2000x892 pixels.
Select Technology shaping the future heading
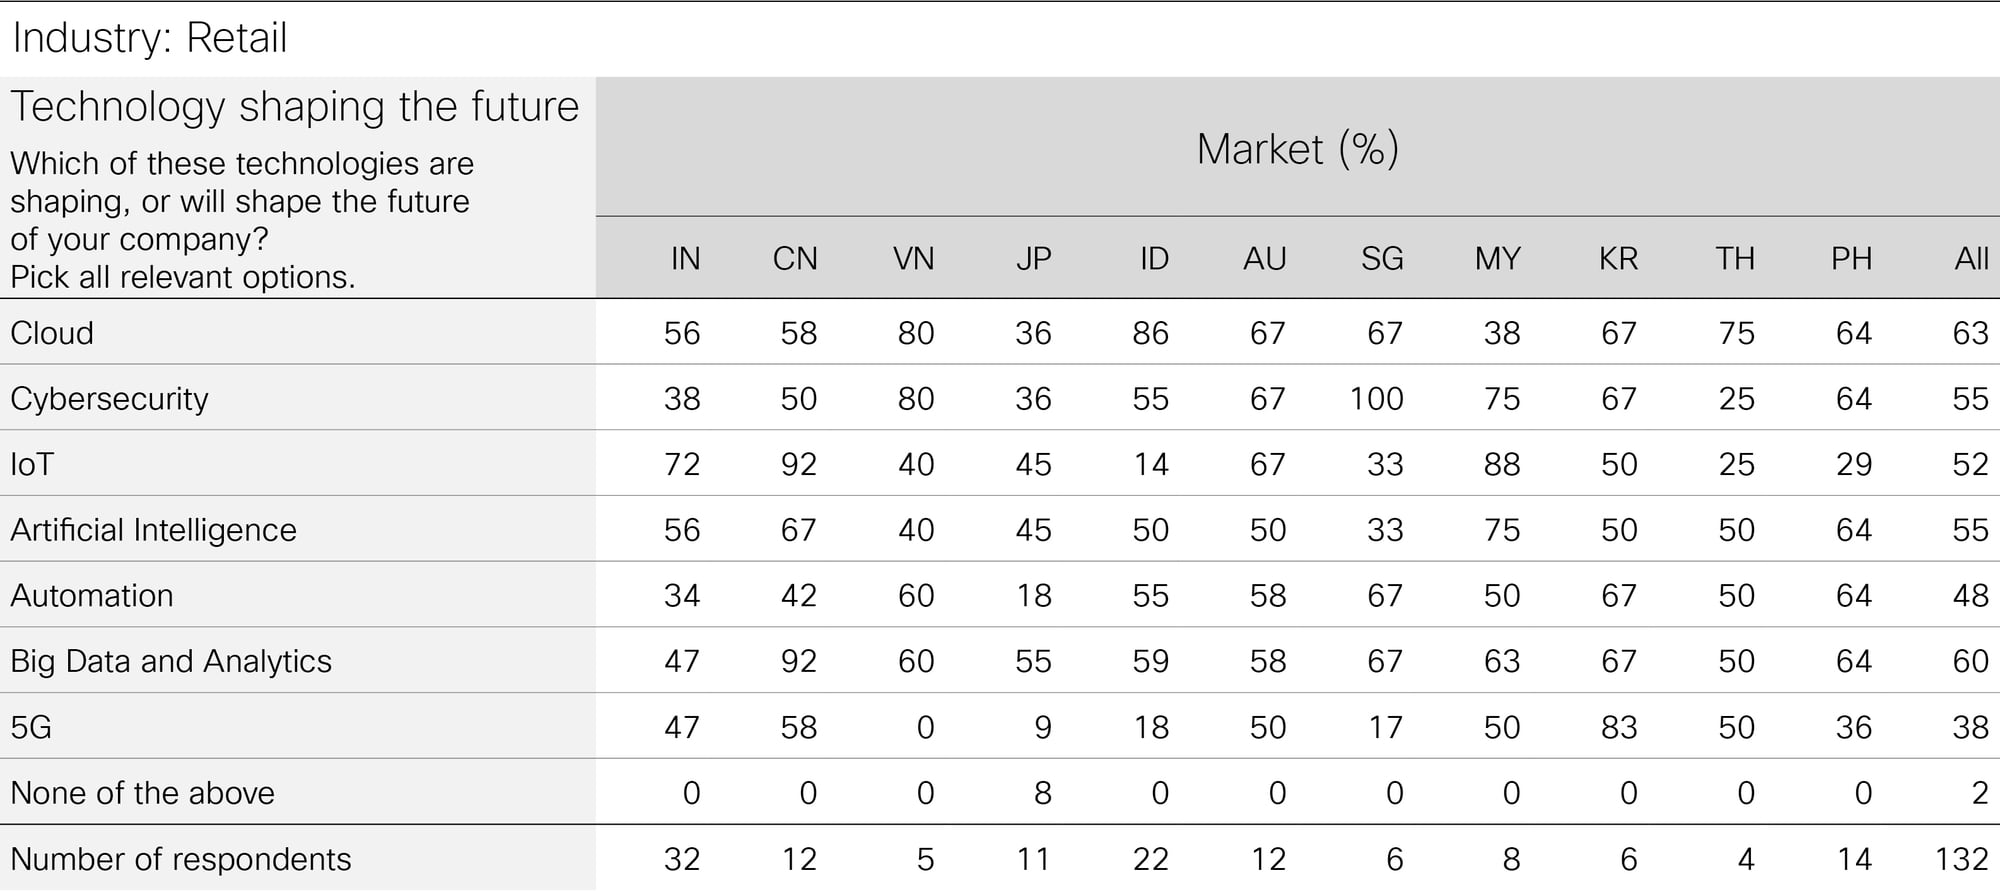click(295, 106)
